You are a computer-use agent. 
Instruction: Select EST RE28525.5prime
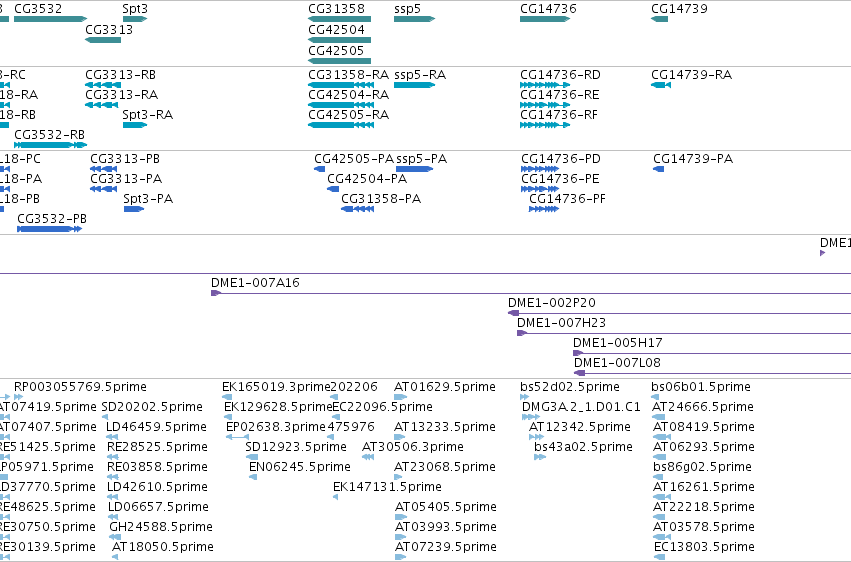click(x=113, y=457)
